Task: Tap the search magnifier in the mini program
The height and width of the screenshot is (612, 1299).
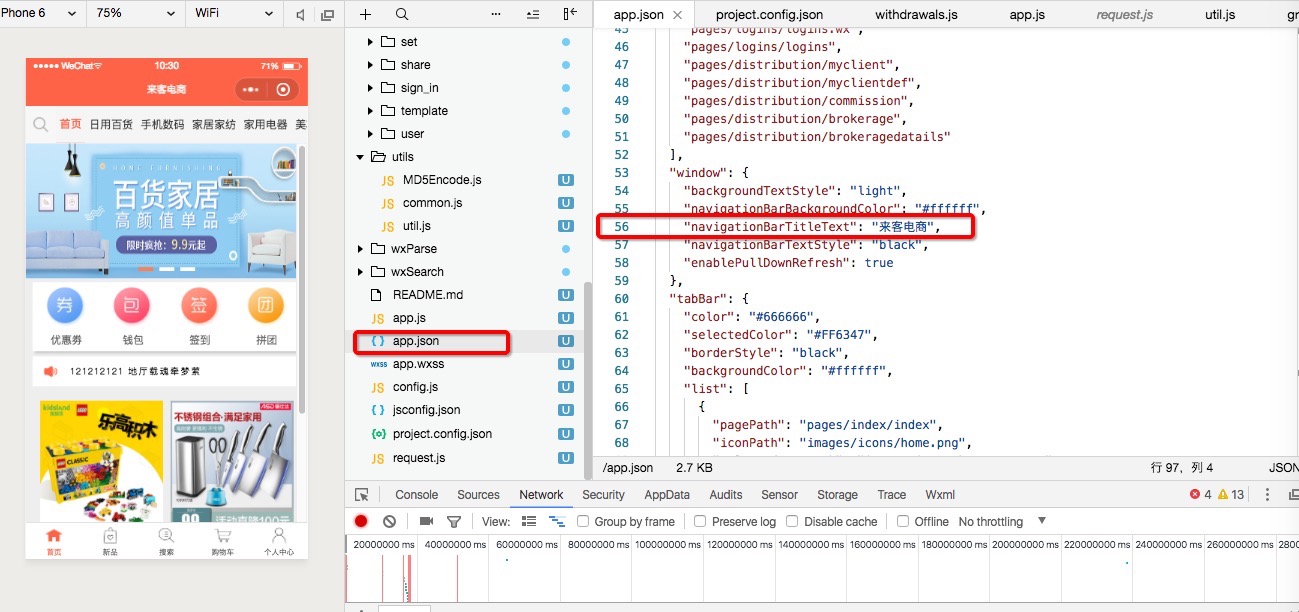Action: tap(41, 125)
